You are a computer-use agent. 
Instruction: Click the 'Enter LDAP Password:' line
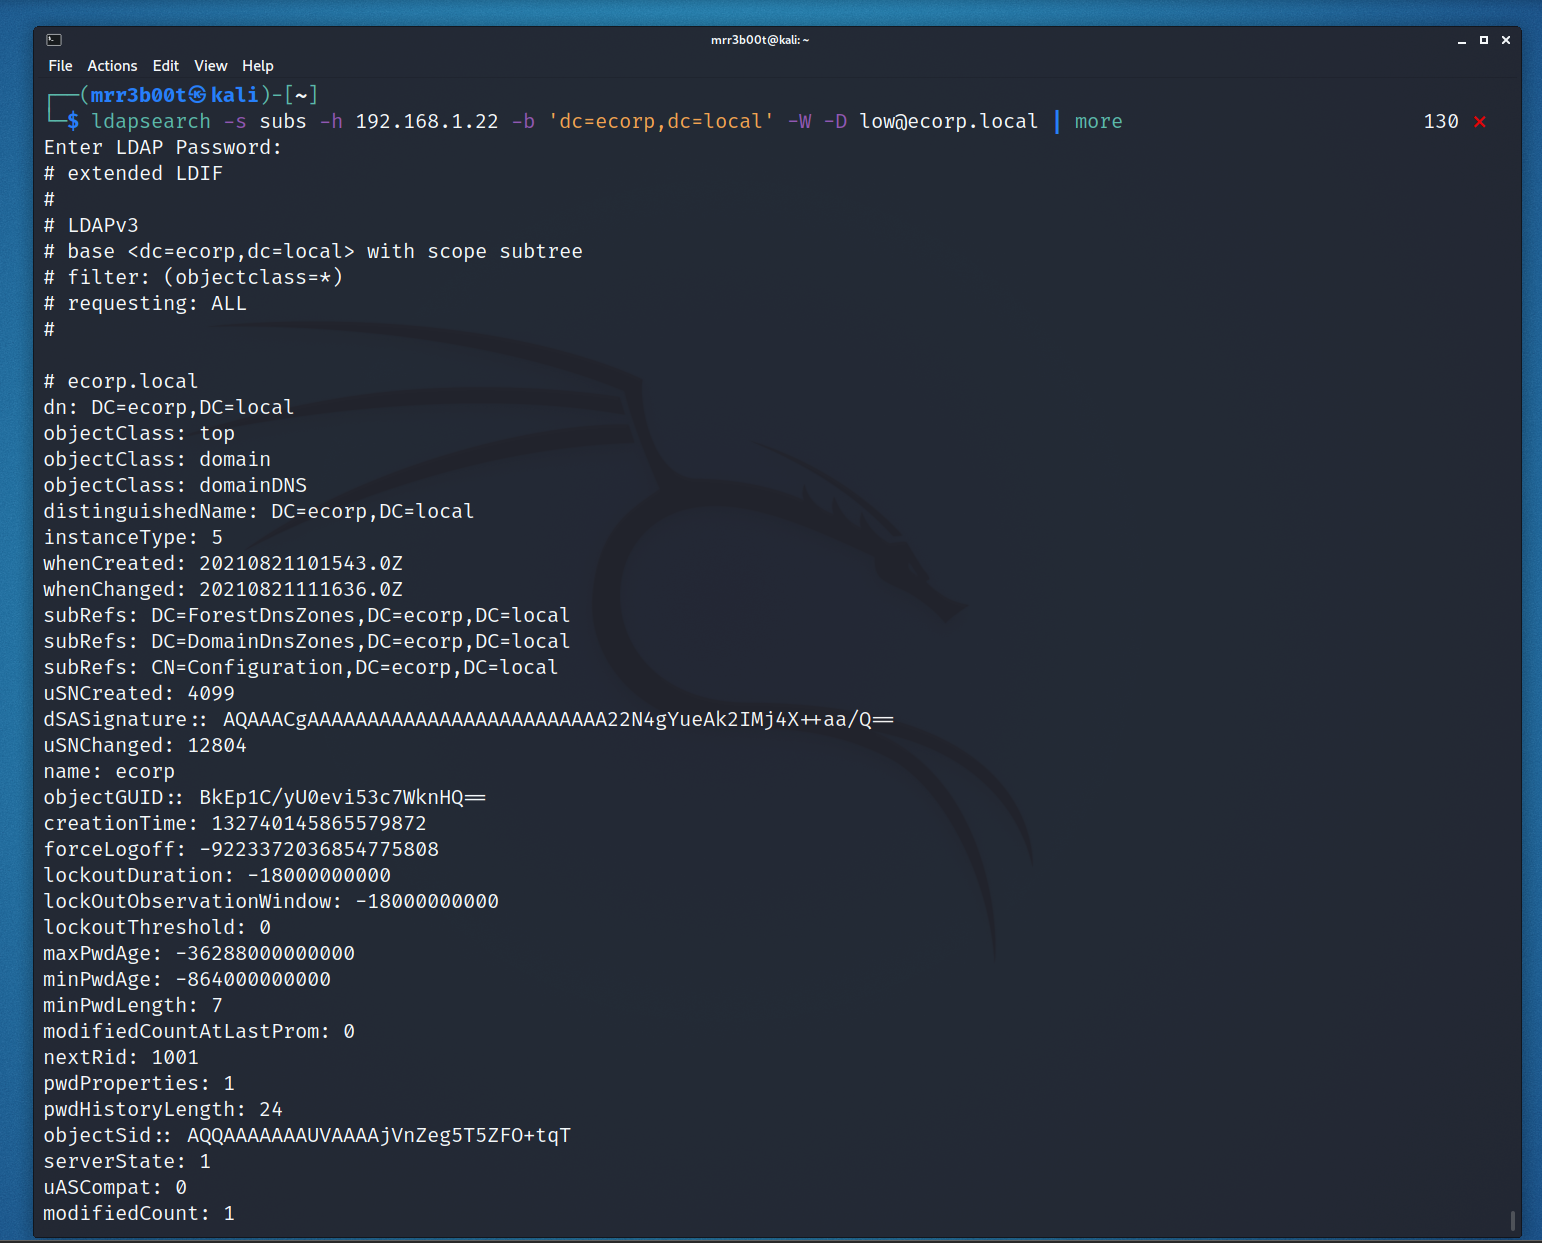point(163,147)
